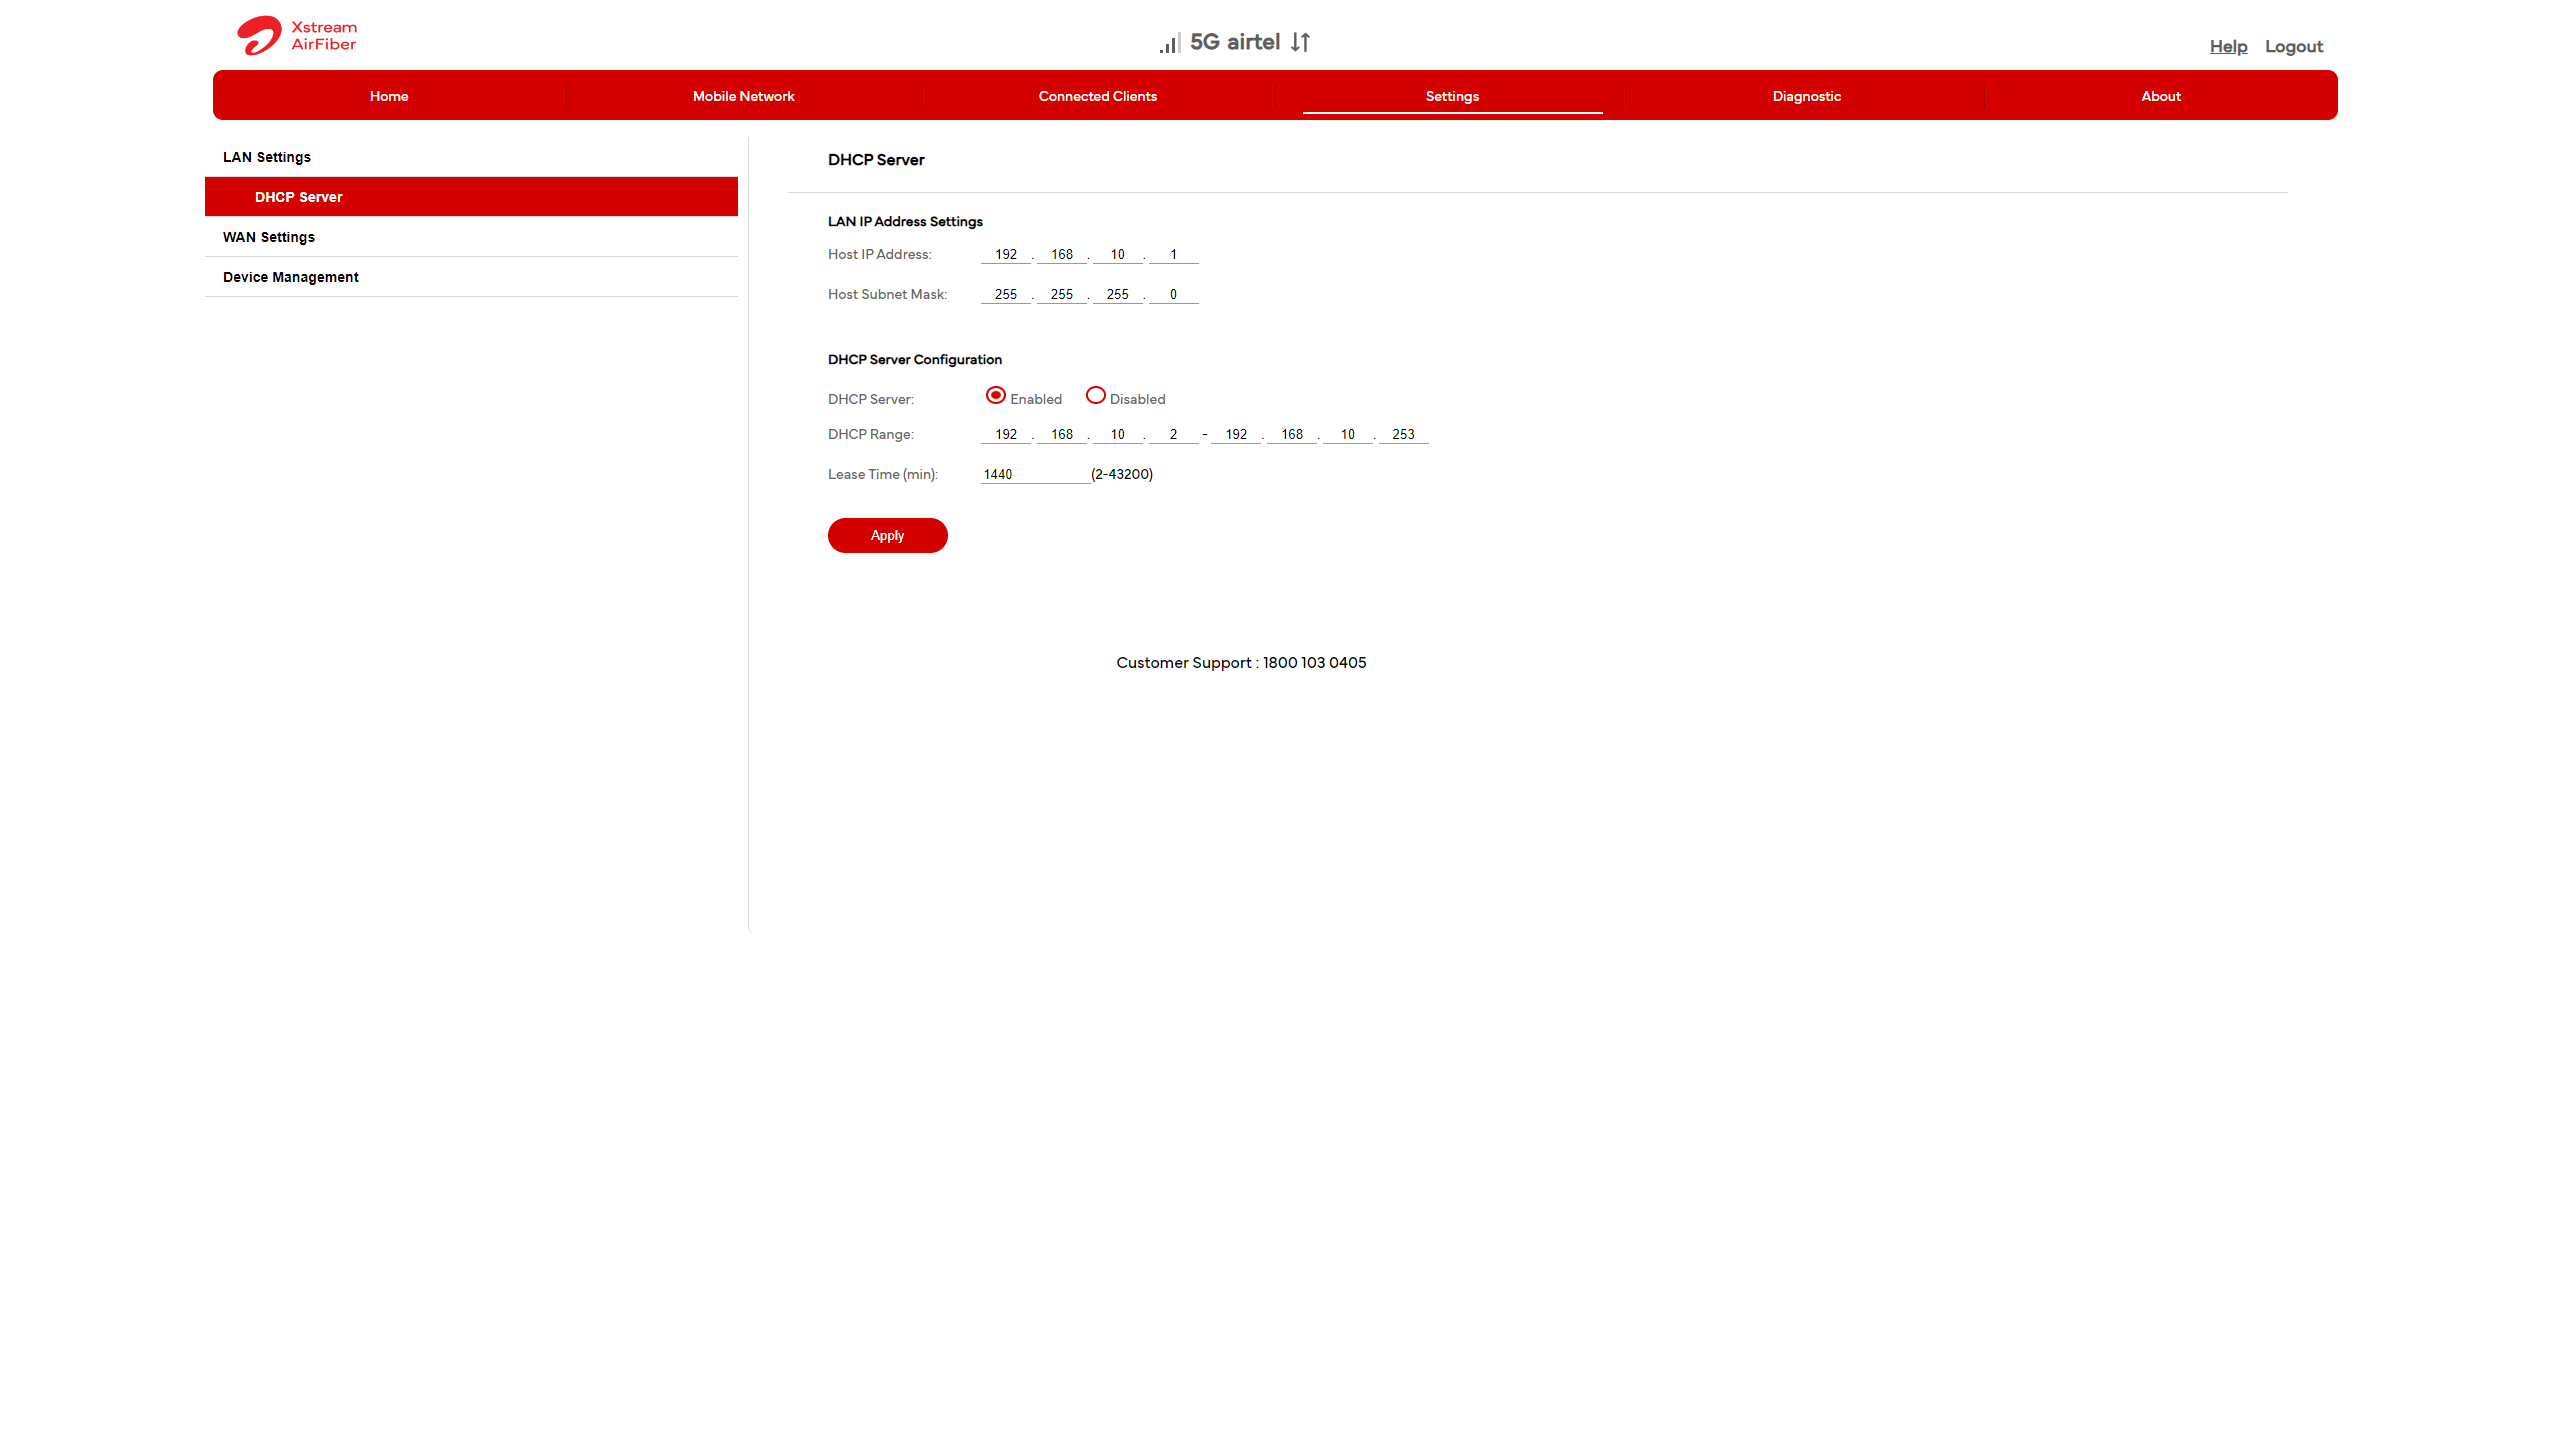Click the Xstream AirFiber logo
Screen dimensions: 2559x1439
click(297, 35)
